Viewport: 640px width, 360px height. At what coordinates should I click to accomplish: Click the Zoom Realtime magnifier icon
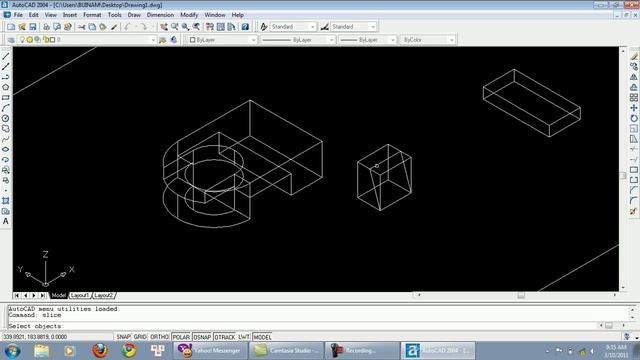(175, 27)
